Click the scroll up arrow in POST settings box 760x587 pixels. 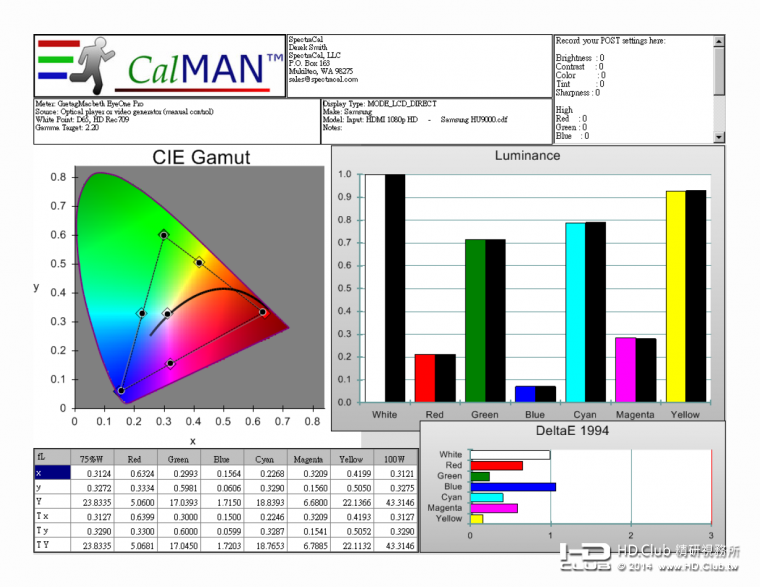click(x=719, y=41)
